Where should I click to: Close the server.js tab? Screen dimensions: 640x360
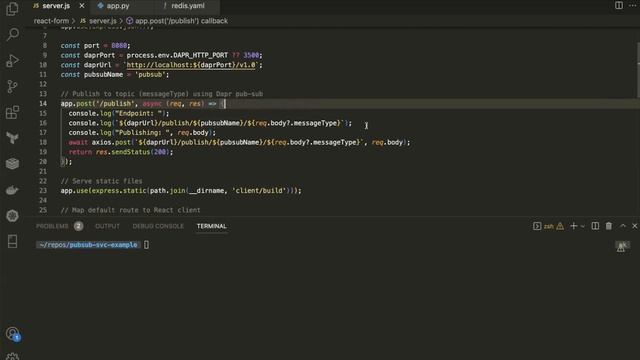[82, 6]
